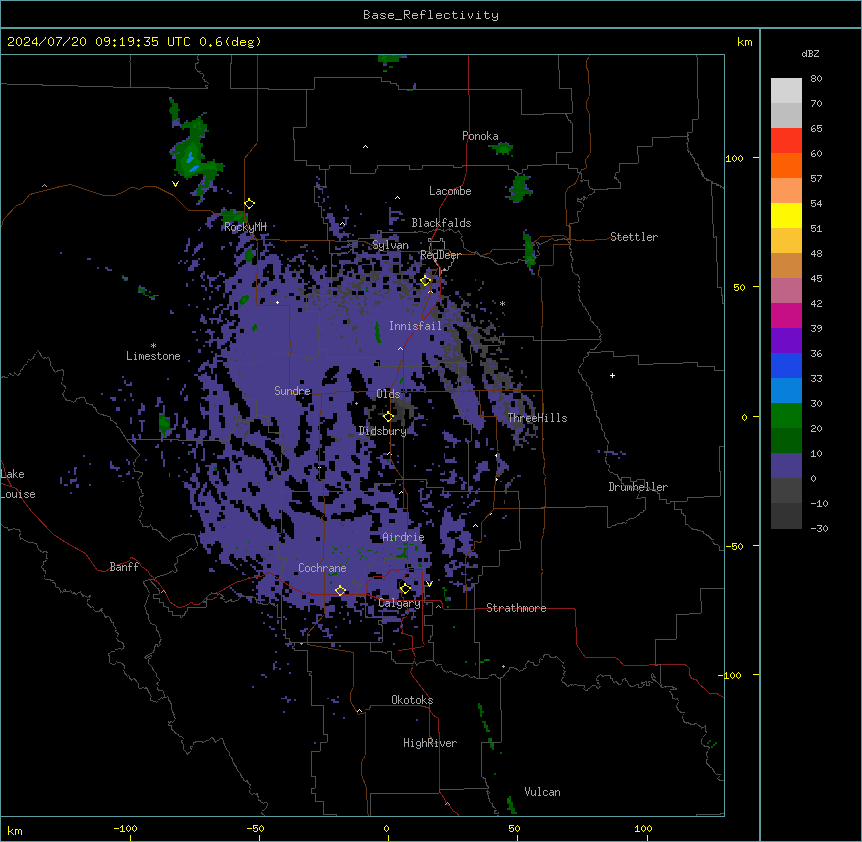The image size is (862, 842).
Task: Click the RedDeer city label
Action: (x=441, y=255)
